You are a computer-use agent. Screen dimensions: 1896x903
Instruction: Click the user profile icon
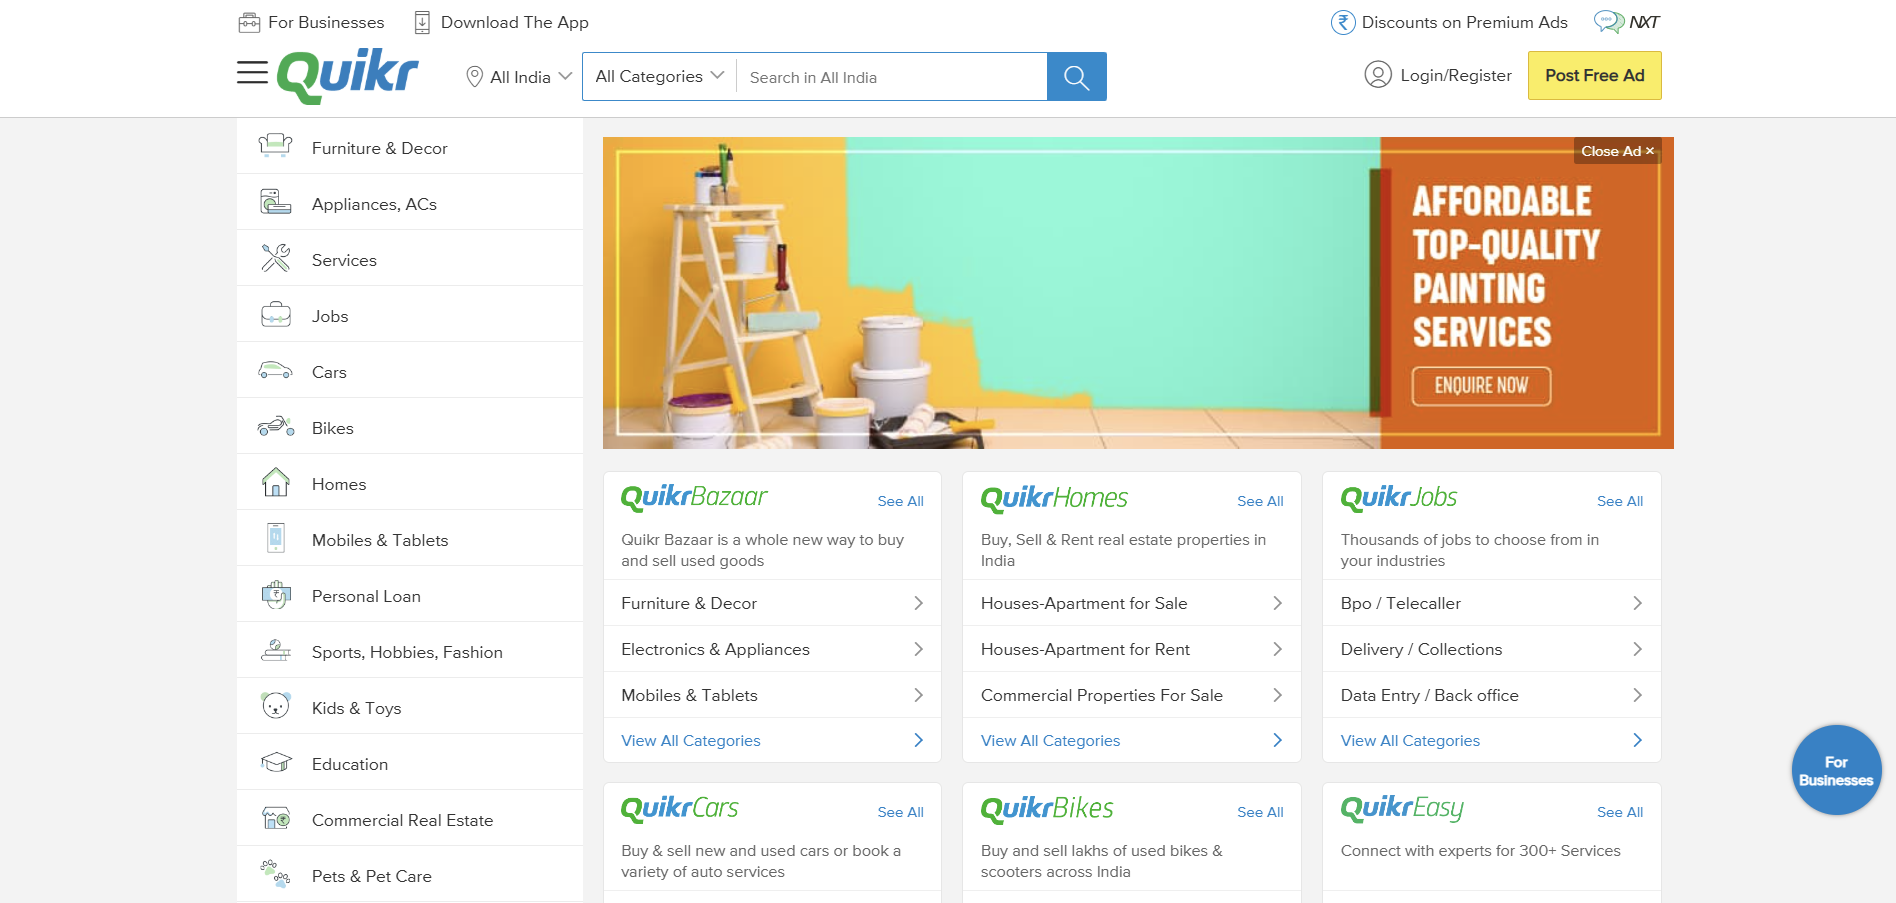coord(1378,75)
